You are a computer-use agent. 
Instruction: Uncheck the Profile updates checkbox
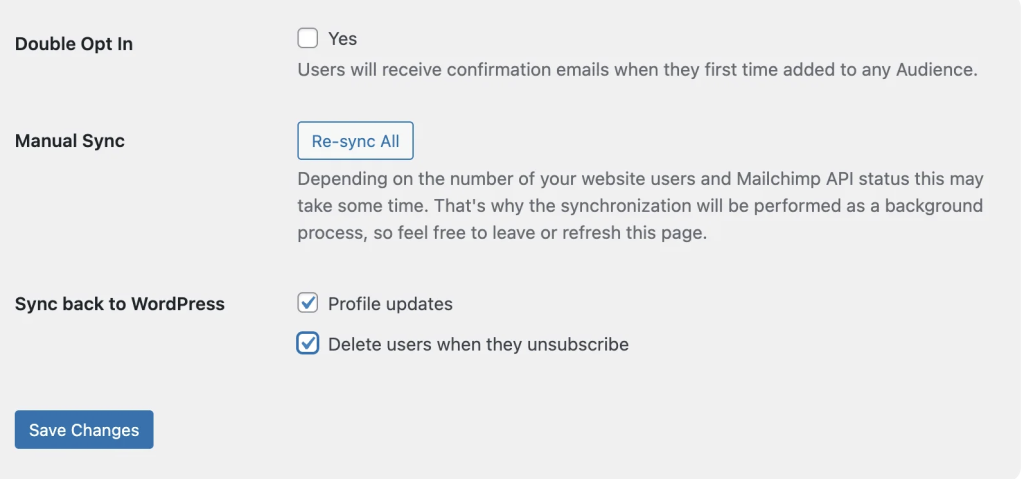point(308,303)
